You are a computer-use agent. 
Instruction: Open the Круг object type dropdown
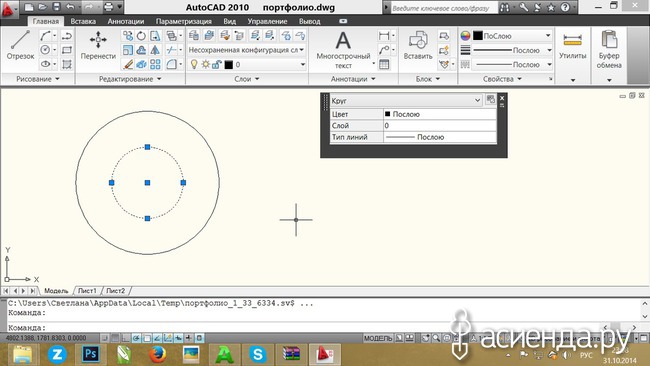[x=406, y=100]
